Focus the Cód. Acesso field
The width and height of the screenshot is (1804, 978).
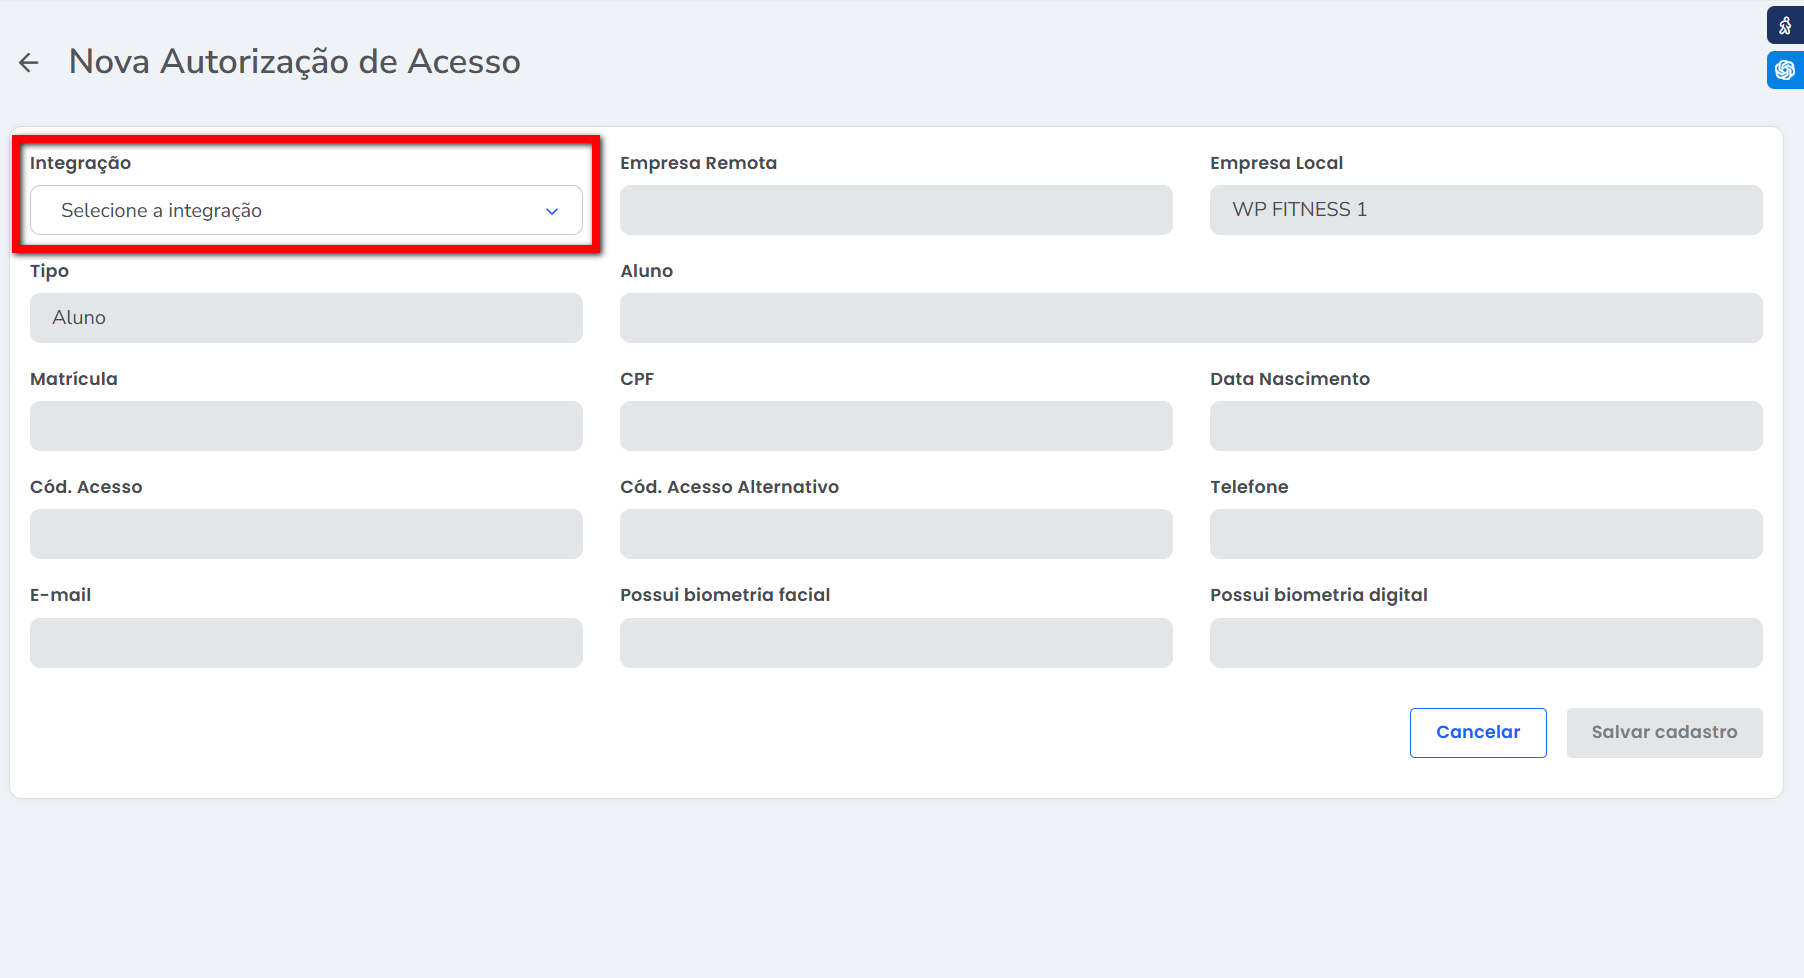click(306, 534)
